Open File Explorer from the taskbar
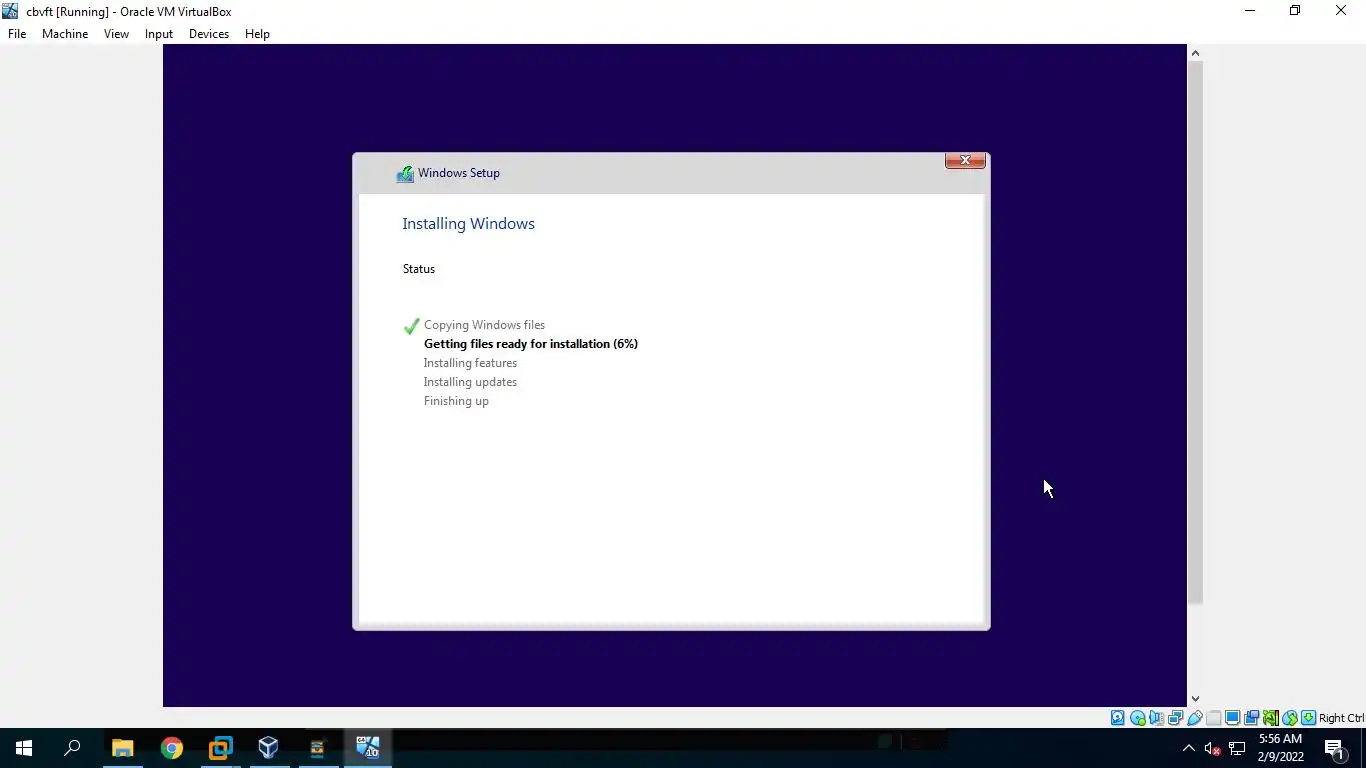 pyautogui.click(x=122, y=748)
